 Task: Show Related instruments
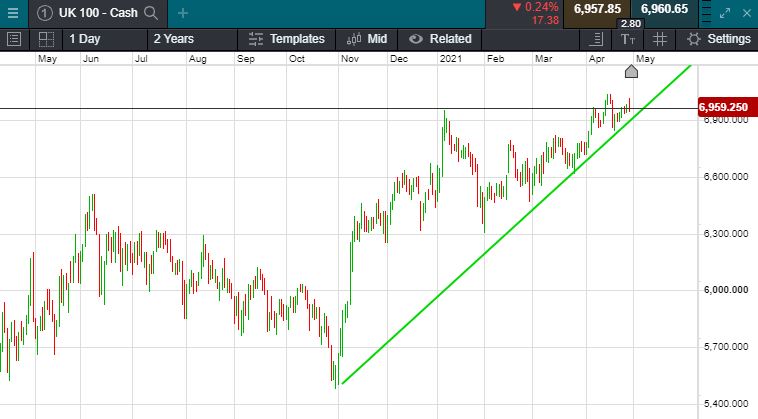click(x=440, y=39)
